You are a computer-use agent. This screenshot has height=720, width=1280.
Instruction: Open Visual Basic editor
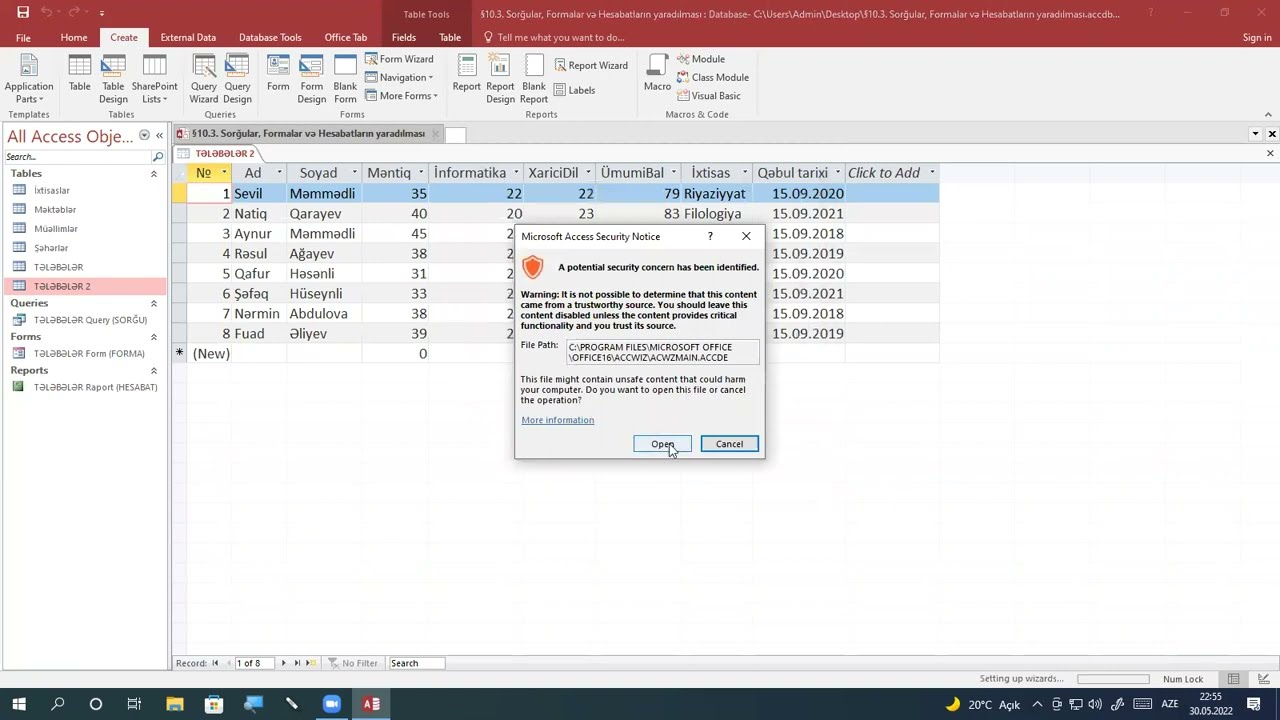pyautogui.click(x=708, y=96)
